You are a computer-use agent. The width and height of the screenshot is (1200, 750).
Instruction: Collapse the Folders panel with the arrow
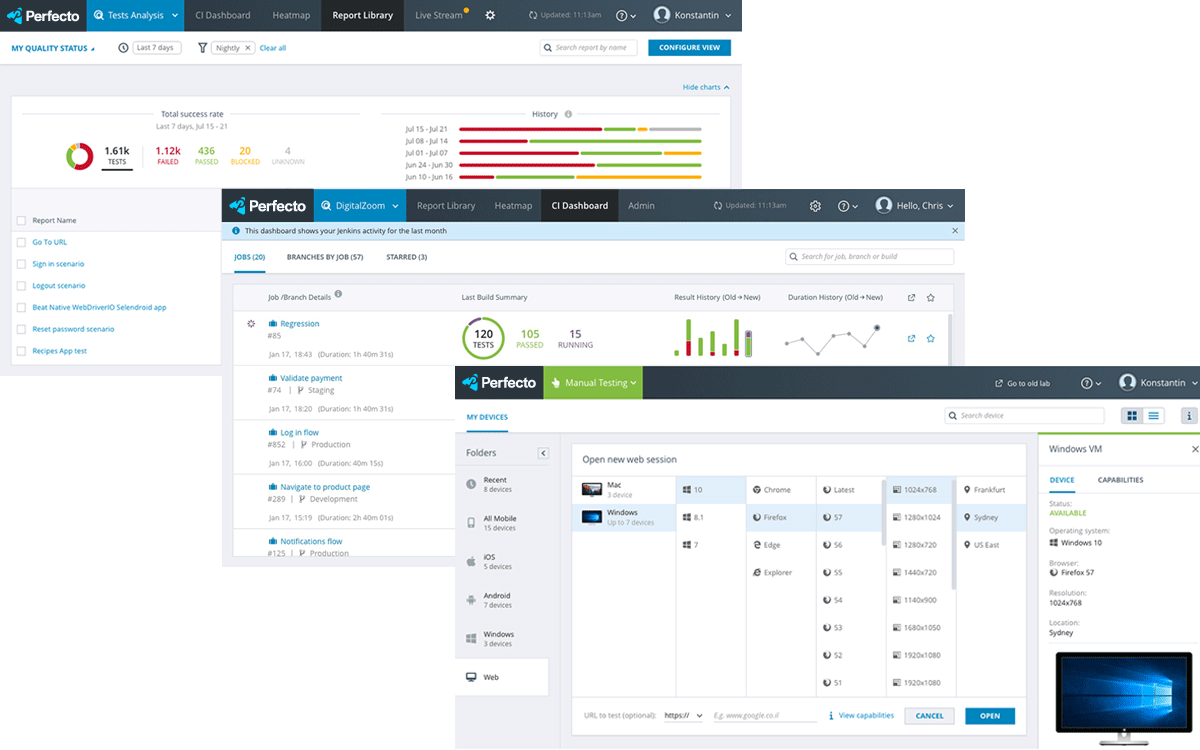pos(543,453)
